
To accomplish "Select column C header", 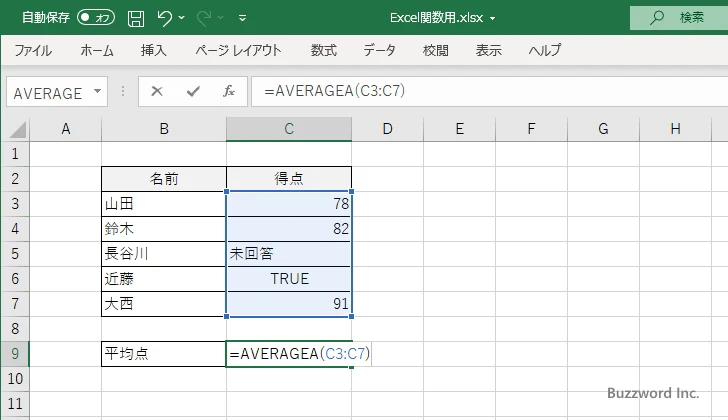I will [x=289, y=129].
